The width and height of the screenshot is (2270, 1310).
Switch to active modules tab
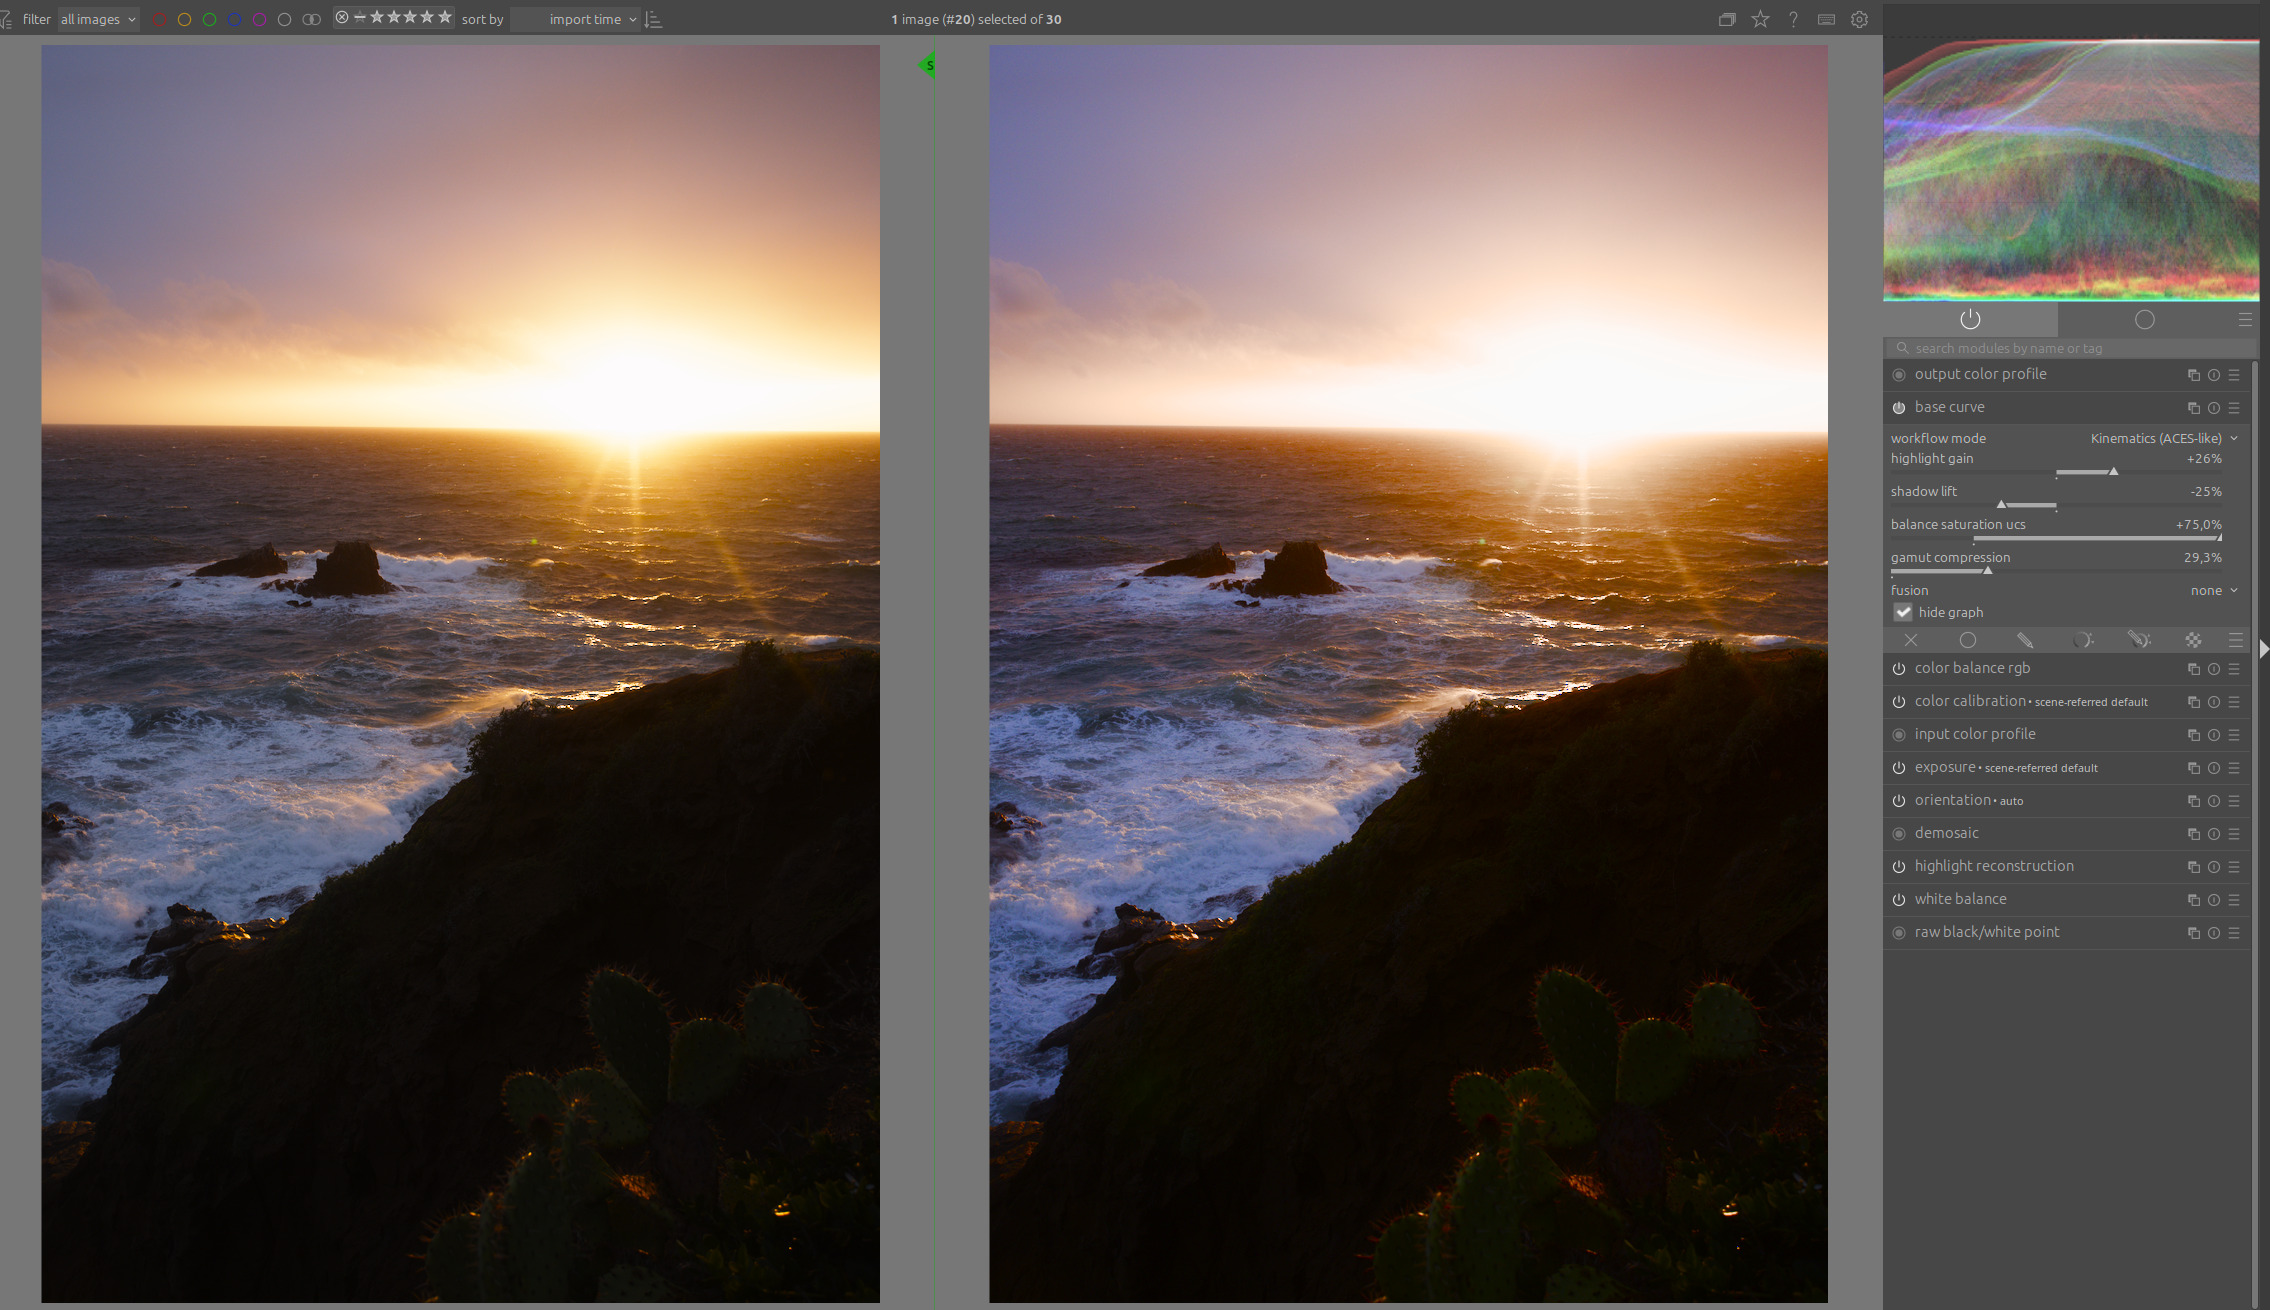[x=1970, y=319]
